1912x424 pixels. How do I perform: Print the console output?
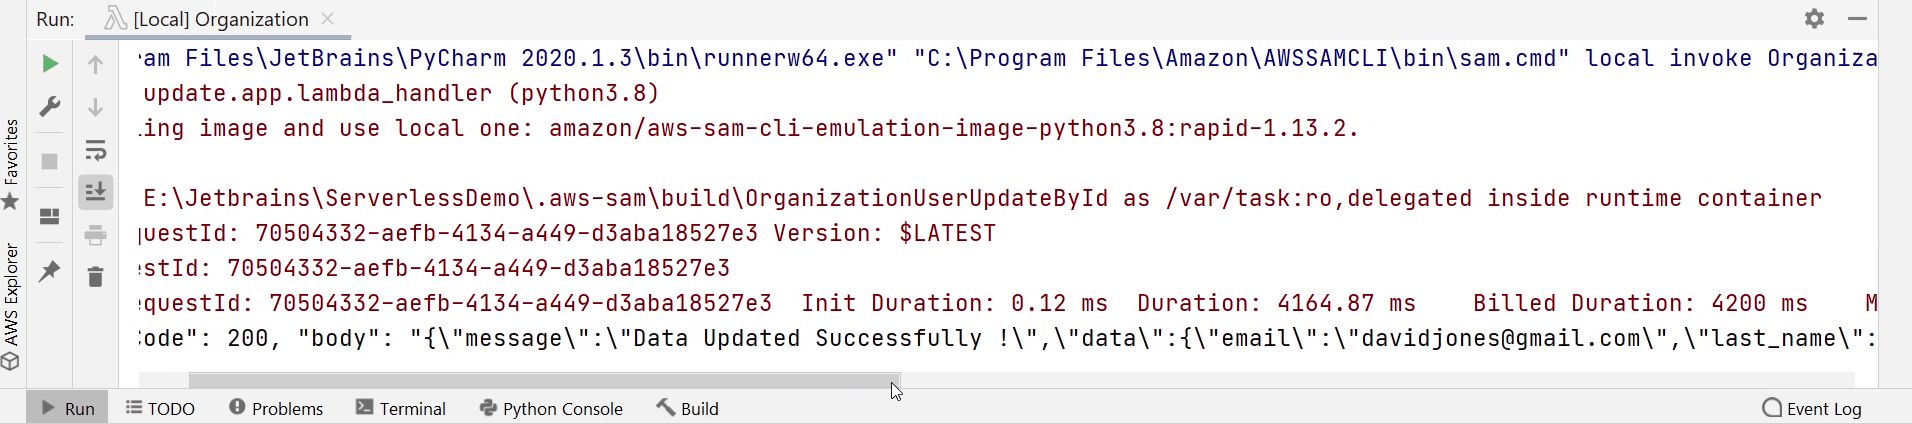click(x=96, y=235)
